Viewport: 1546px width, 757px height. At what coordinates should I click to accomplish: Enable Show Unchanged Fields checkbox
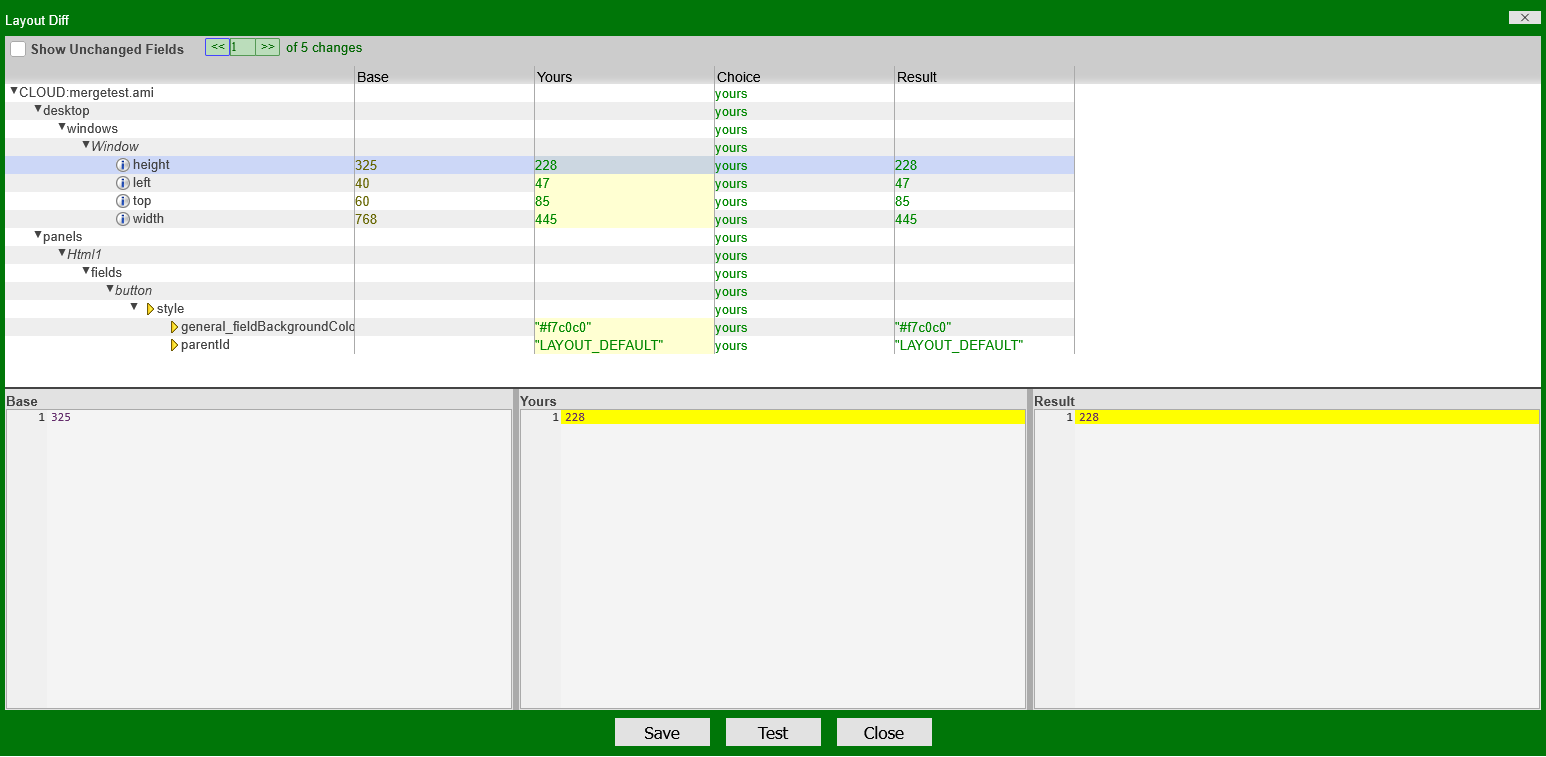pyautogui.click(x=18, y=49)
